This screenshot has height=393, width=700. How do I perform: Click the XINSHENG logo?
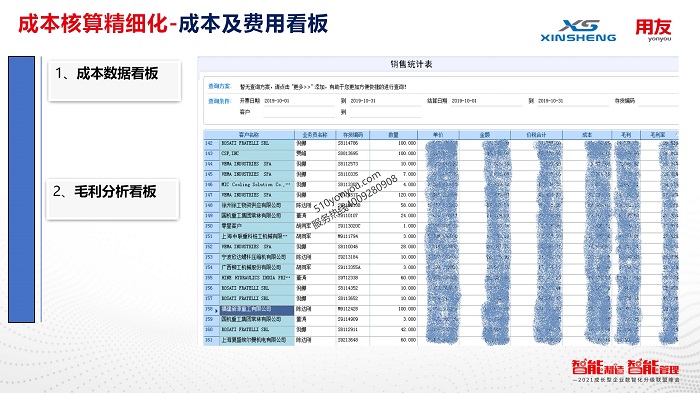click(x=578, y=30)
